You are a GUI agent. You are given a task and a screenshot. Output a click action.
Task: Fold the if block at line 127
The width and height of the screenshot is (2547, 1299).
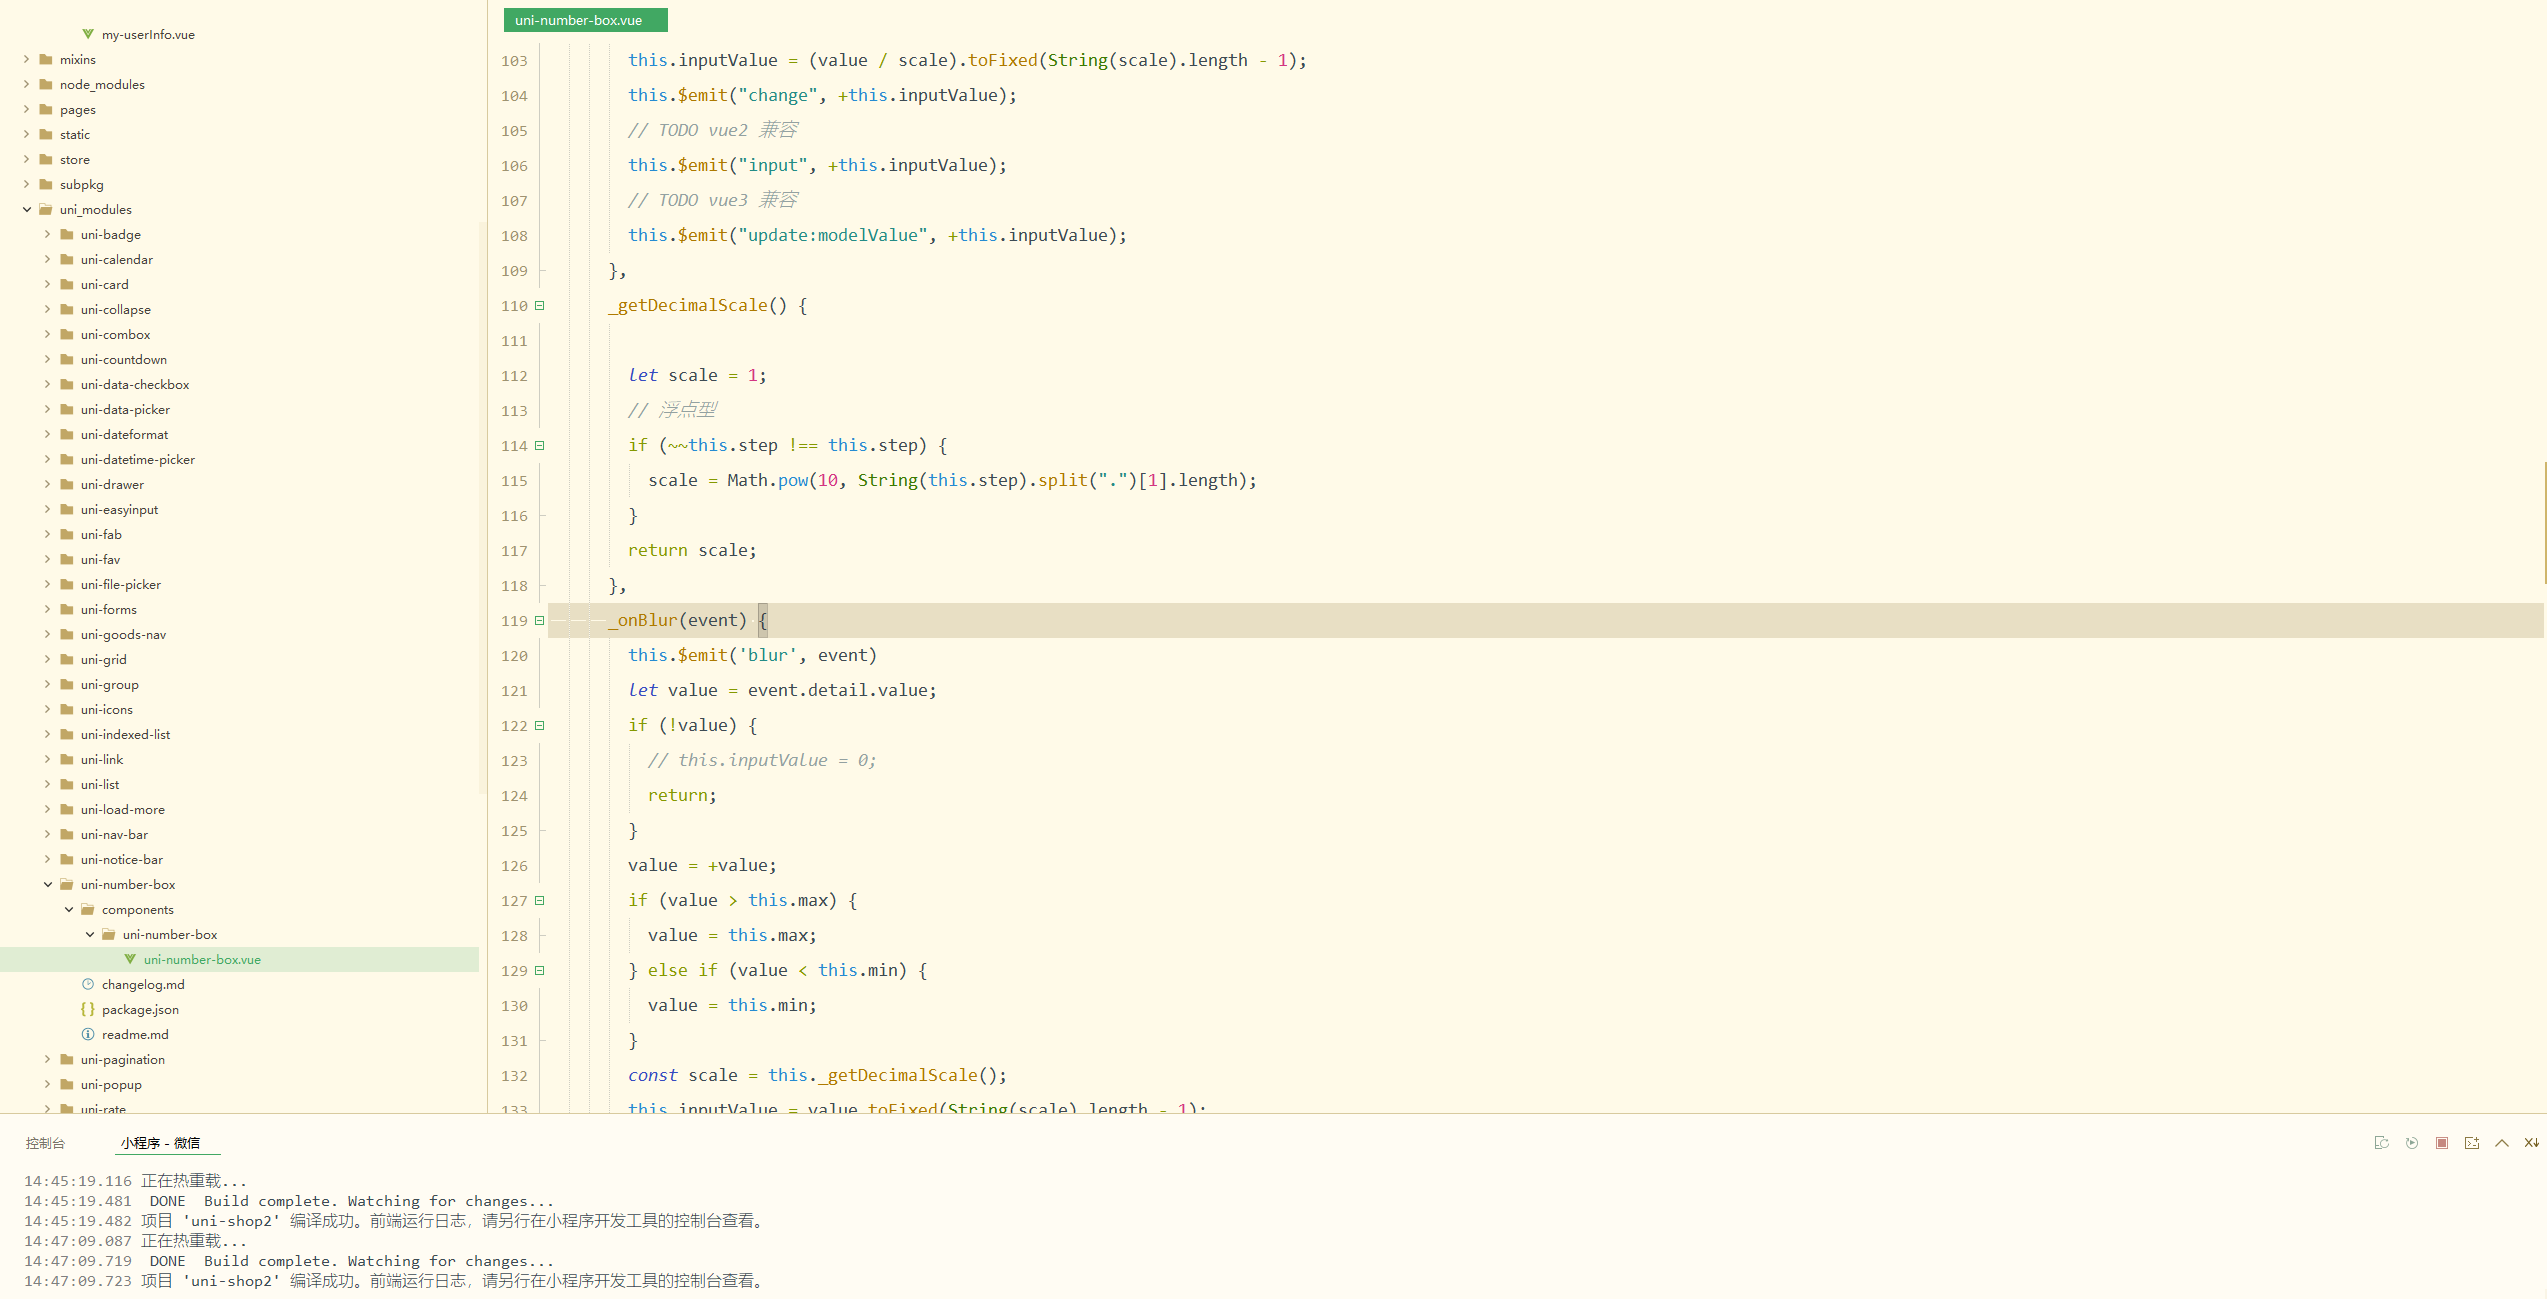click(540, 901)
